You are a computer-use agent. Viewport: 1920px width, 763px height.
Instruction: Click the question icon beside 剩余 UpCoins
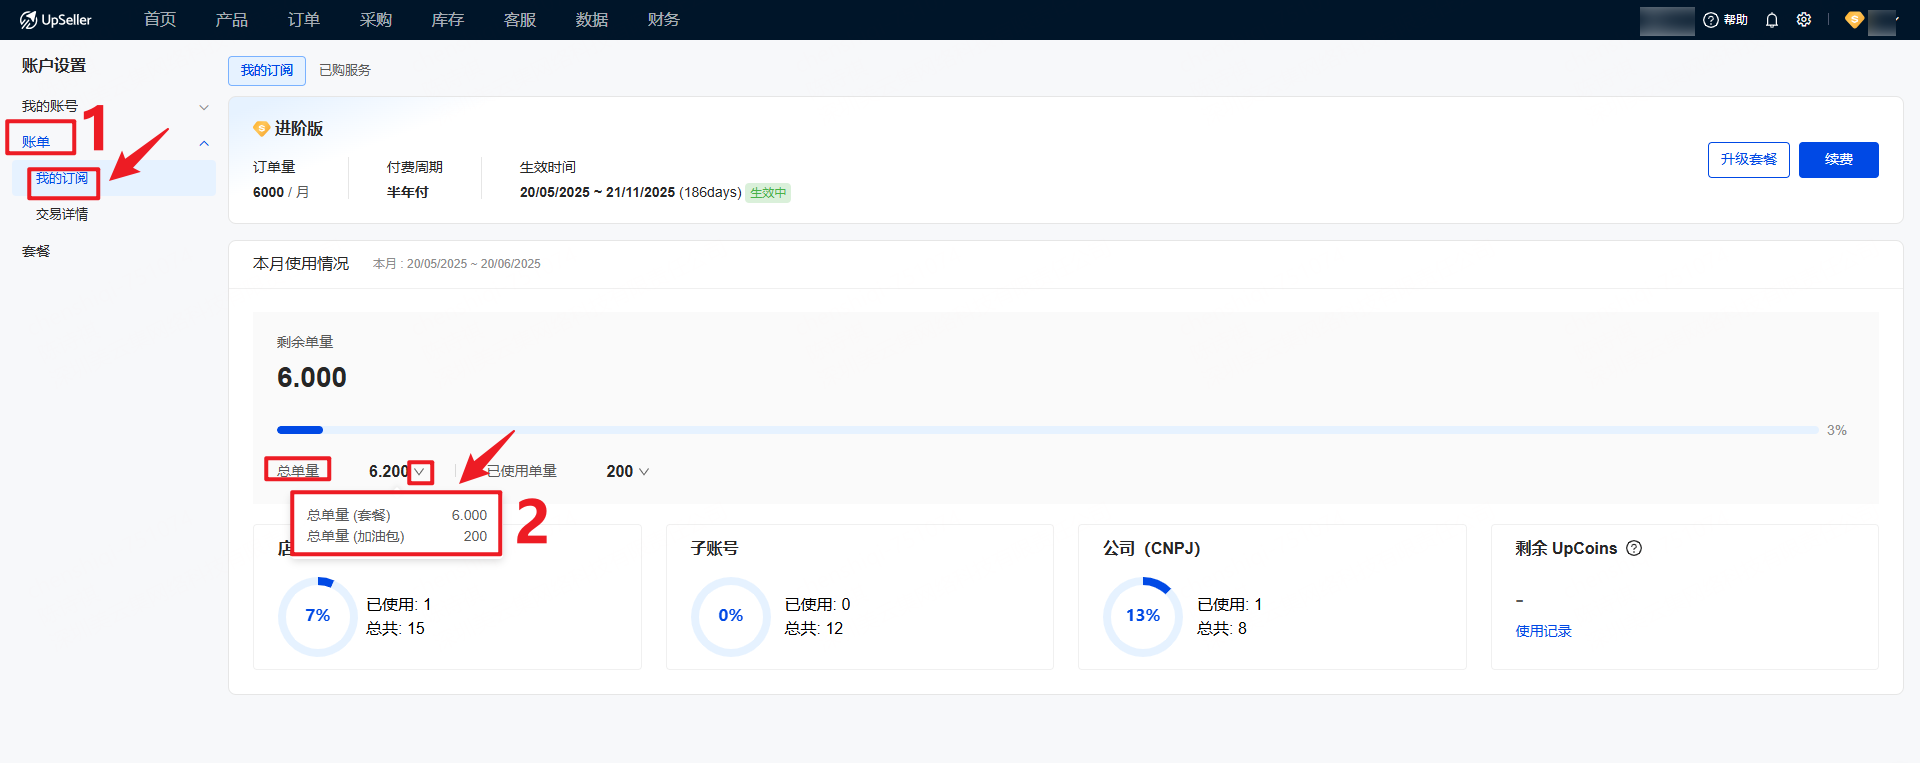(x=1634, y=548)
